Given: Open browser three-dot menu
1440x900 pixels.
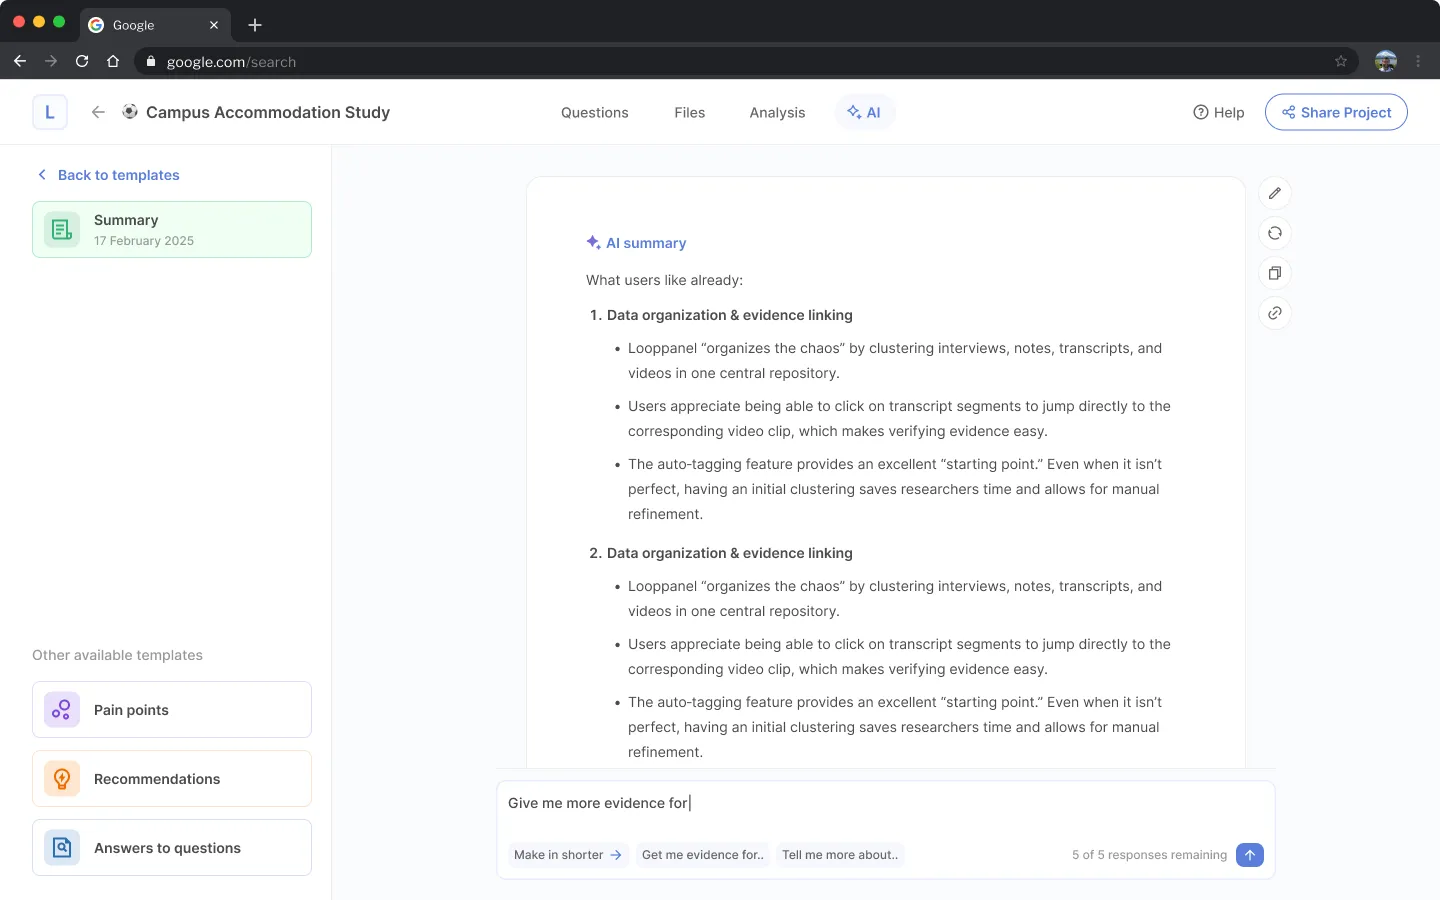Looking at the screenshot, I should click(x=1418, y=61).
